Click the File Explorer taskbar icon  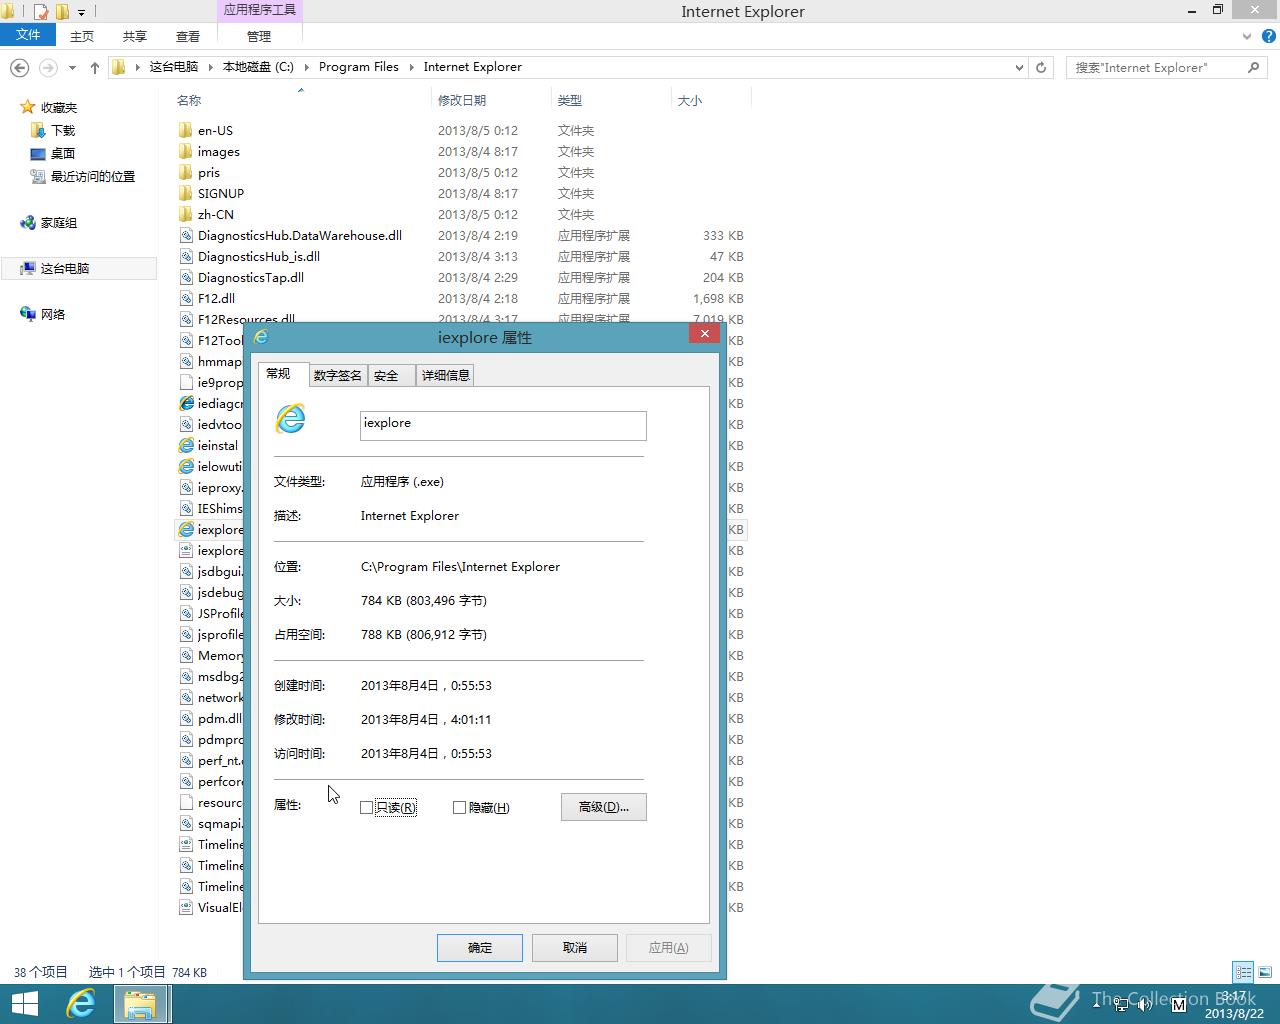pyautogui.click(x=140, y=1004)
